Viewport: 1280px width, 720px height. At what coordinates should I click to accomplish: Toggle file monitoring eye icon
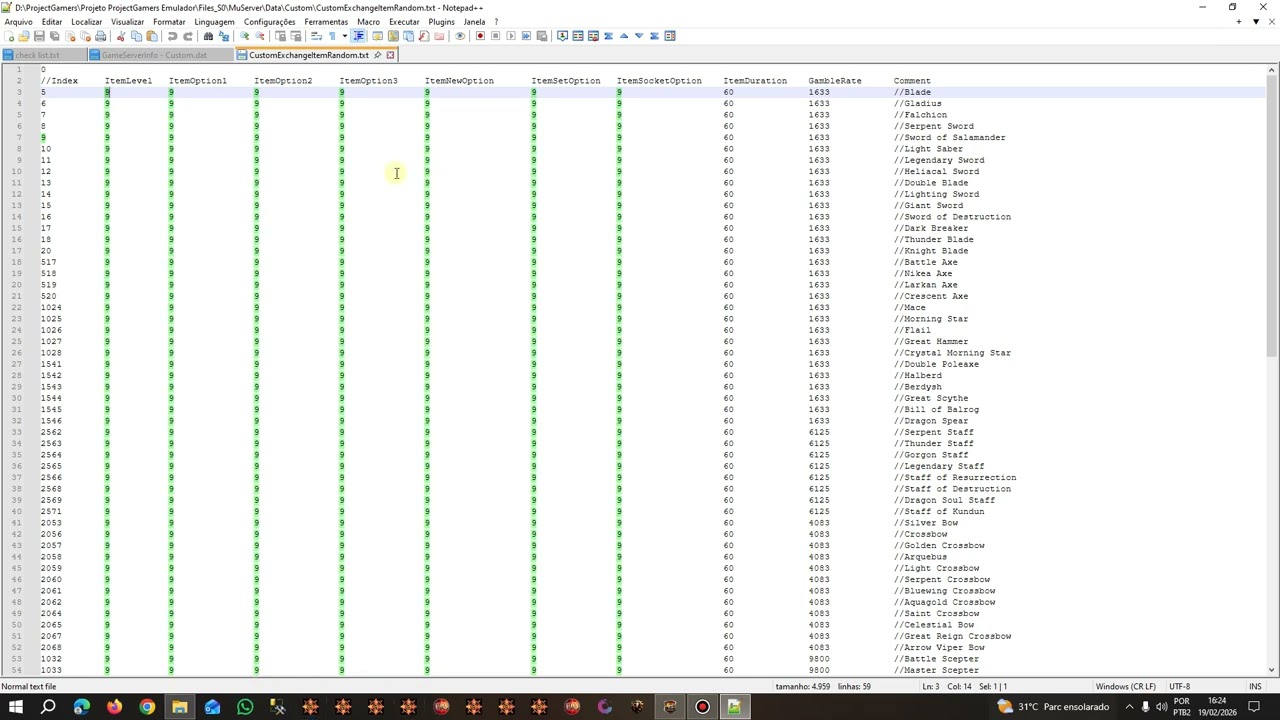[460, 36]
